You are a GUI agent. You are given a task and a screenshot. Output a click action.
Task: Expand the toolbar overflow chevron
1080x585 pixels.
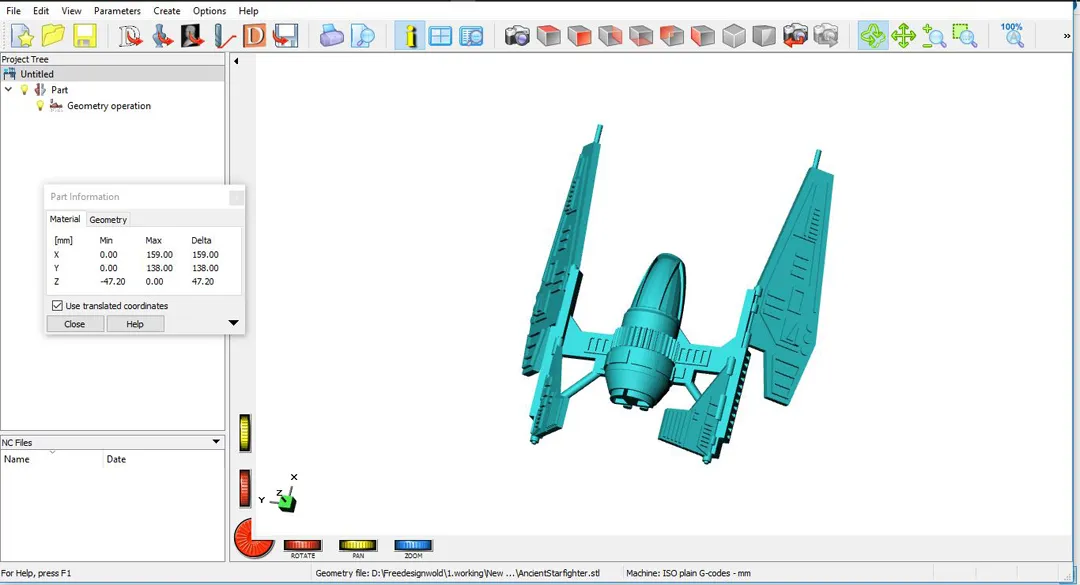coord(1066,36)
